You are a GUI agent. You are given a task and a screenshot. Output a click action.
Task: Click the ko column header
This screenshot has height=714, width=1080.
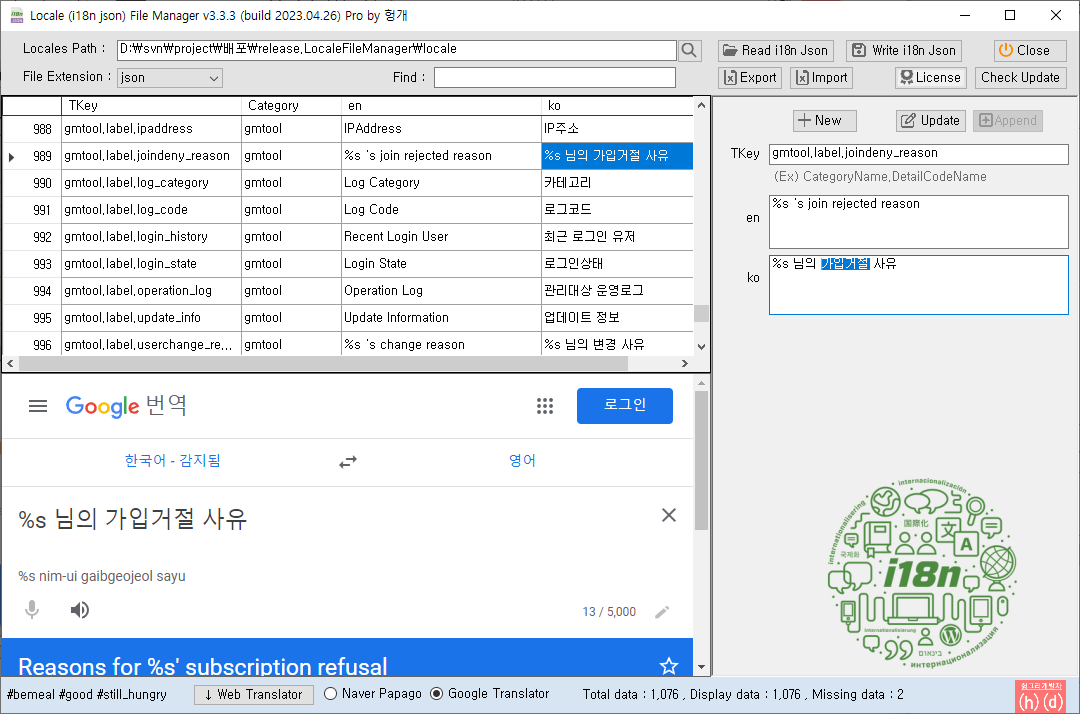[x=617, y=105]
